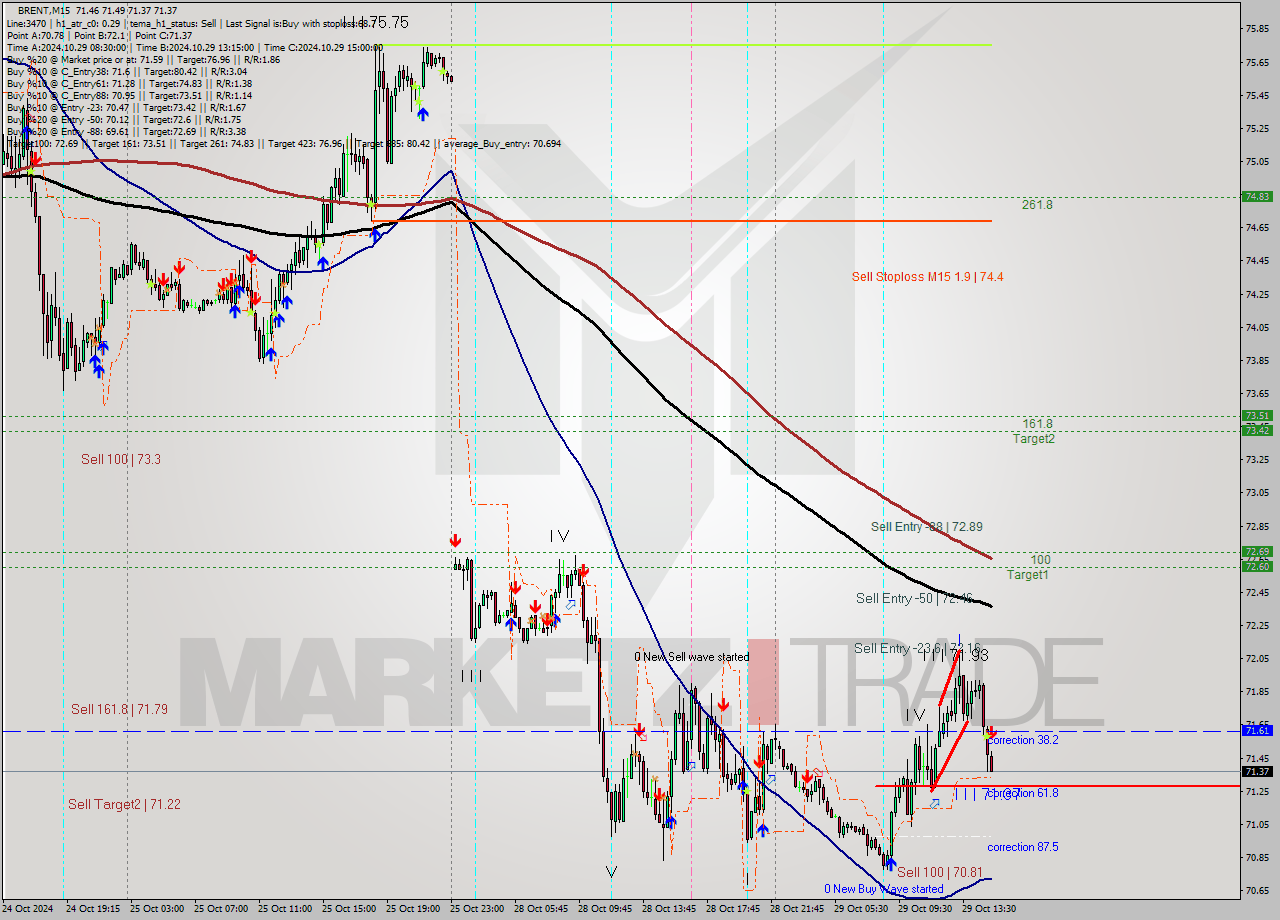Select the green 161.8 level label
1280x920 pixels.
point(1037,424)
